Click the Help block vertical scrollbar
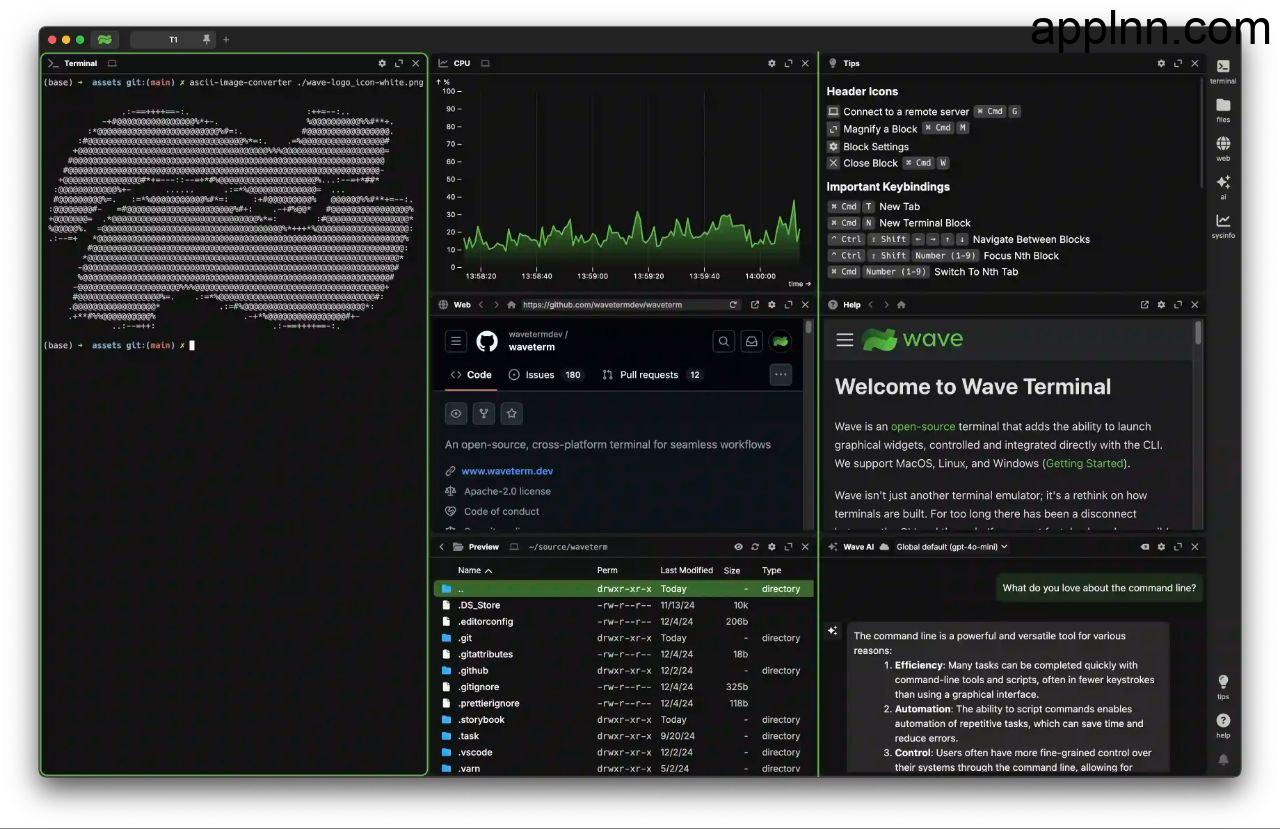Image resolution: width=1280 pixels, height=829 pixels. (1198, 334)
